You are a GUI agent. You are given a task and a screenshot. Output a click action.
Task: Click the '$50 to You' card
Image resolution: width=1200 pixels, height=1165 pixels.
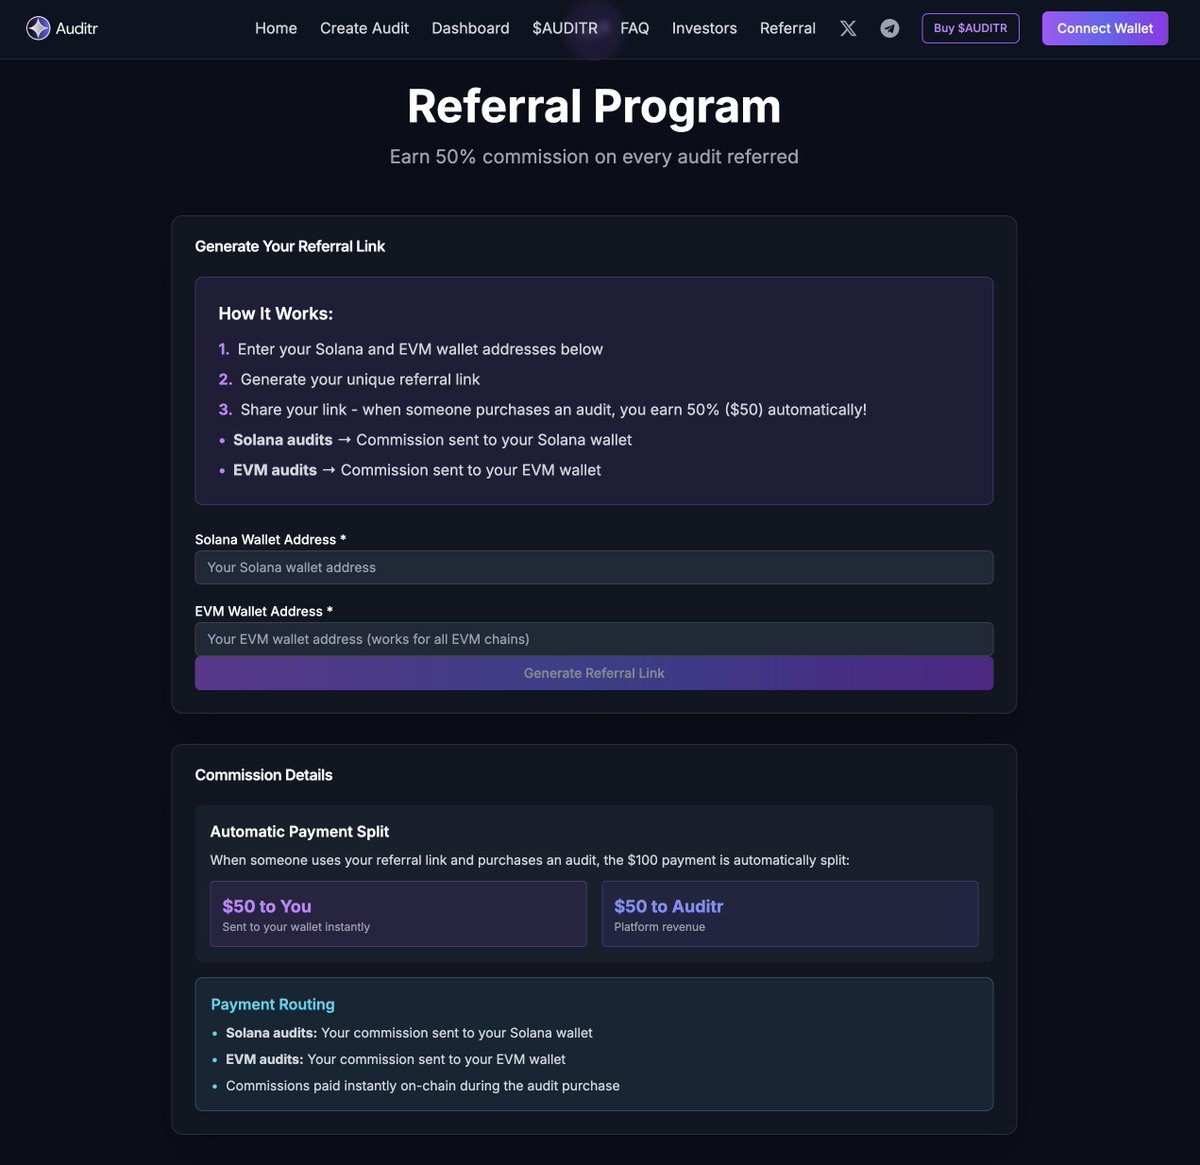(x=398, y=914)
